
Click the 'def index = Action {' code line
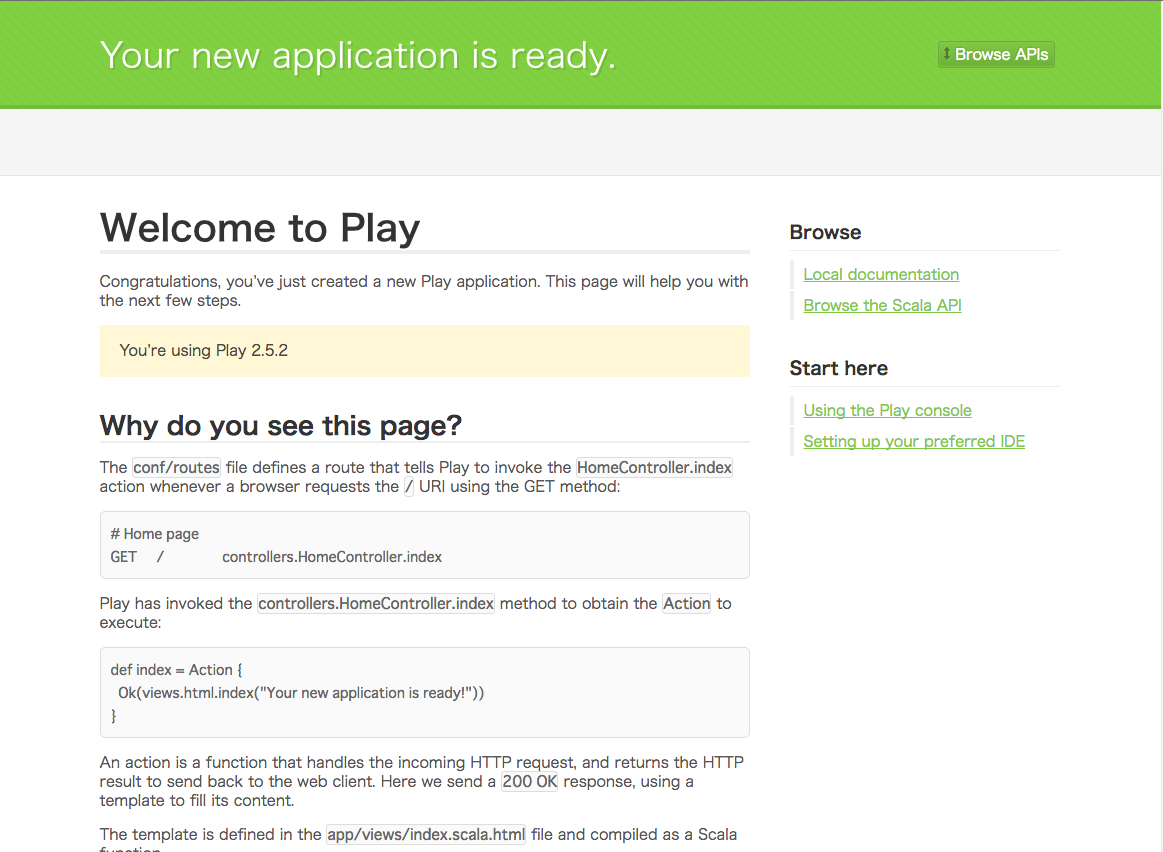click(177, 670)
